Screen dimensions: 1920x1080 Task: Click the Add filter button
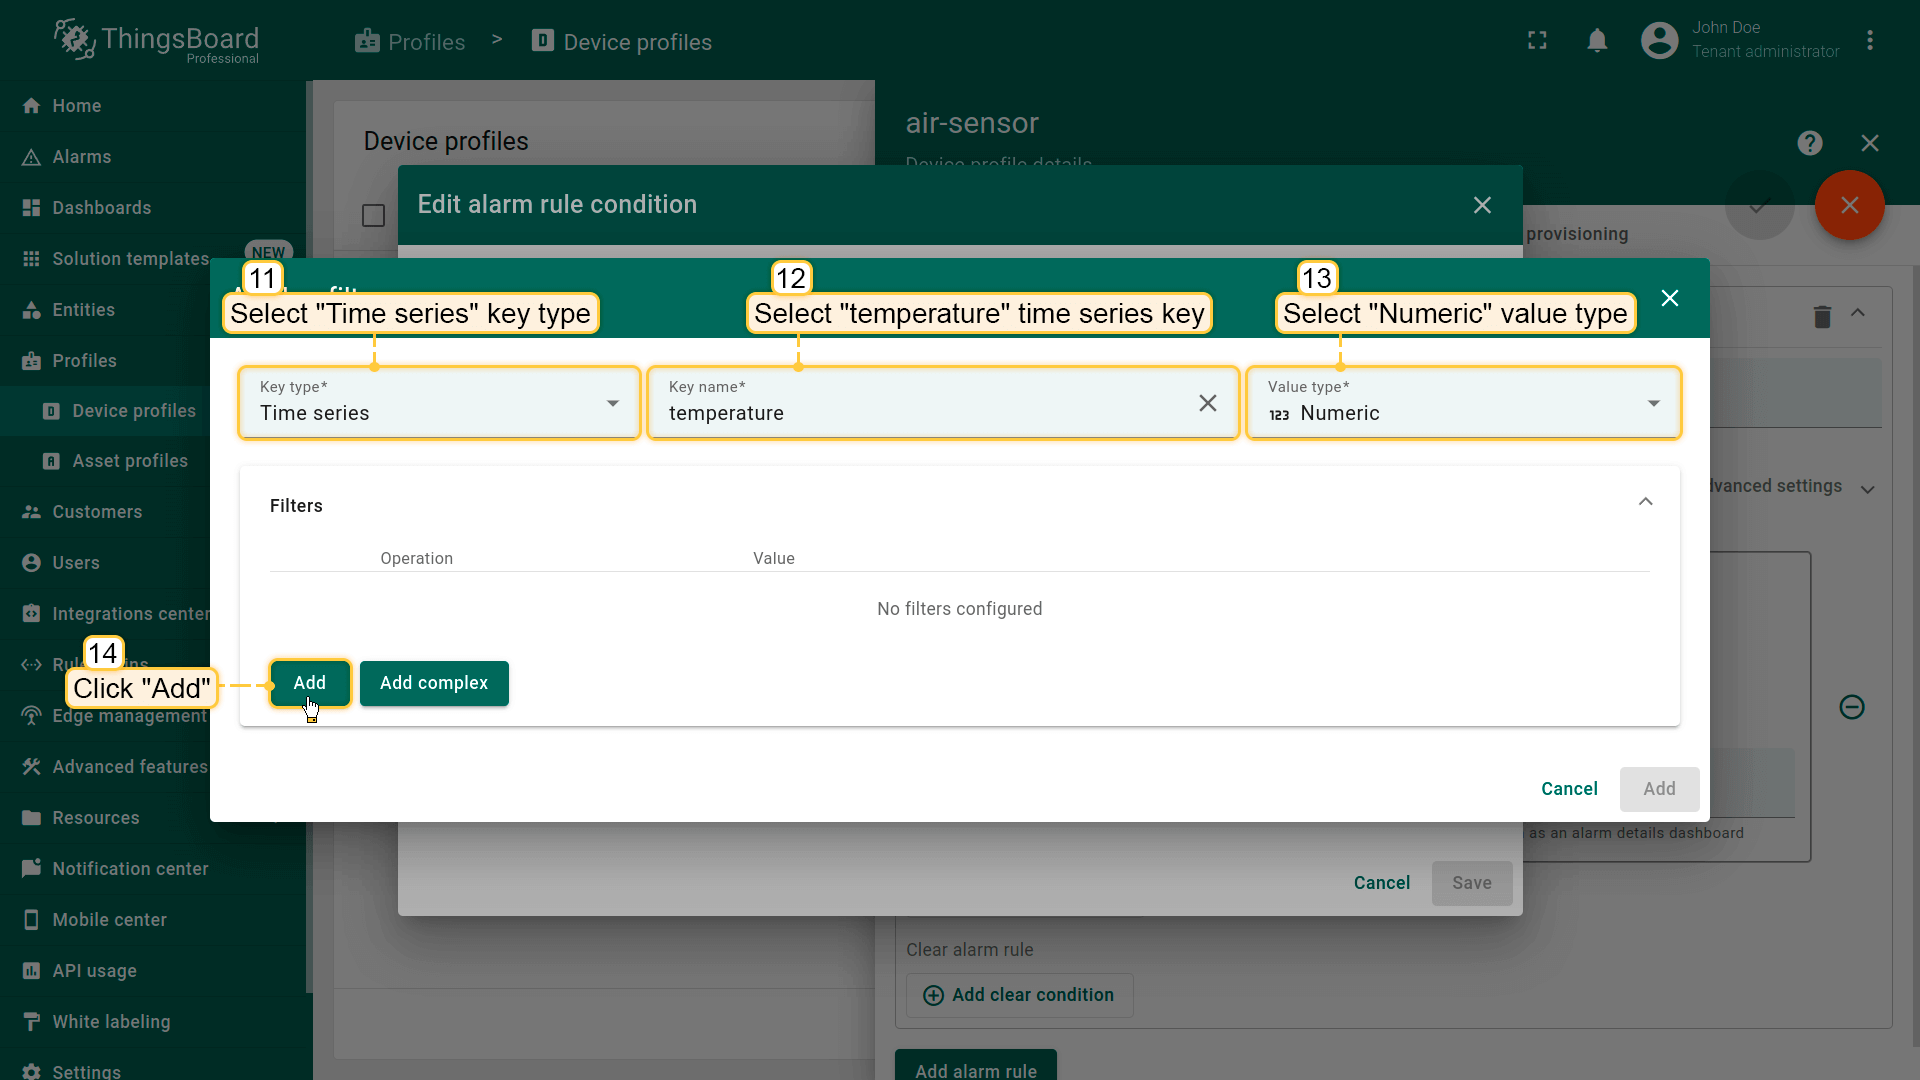309,683
